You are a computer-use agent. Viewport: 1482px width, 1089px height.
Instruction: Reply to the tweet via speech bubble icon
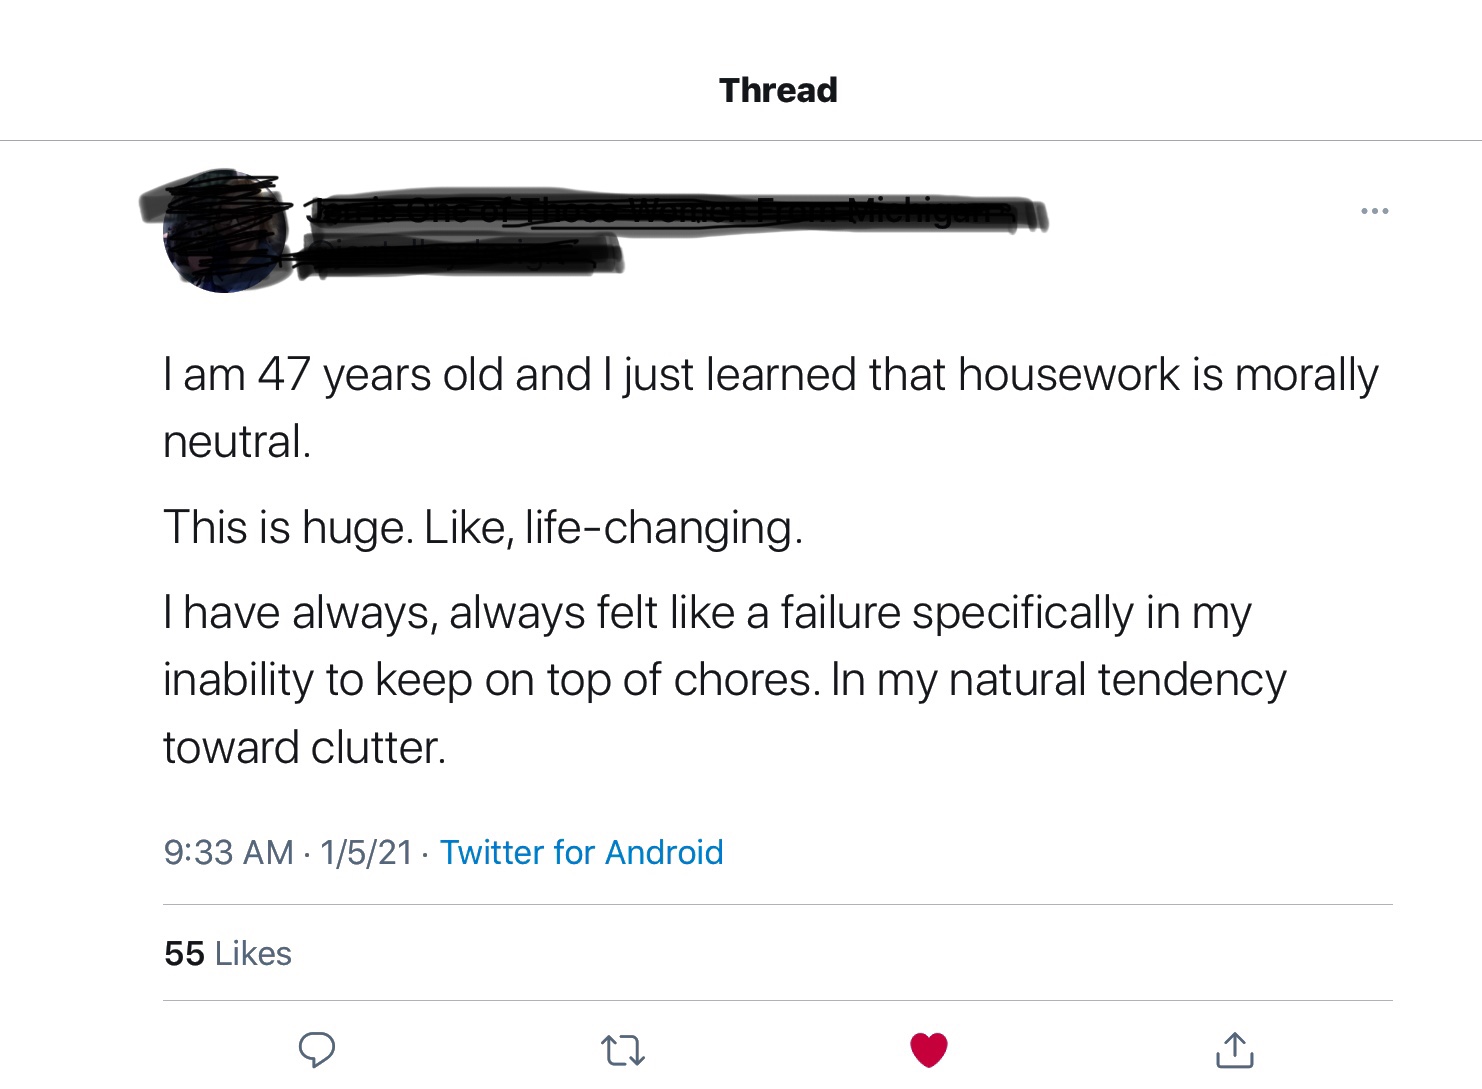(x=317, y=1049)
